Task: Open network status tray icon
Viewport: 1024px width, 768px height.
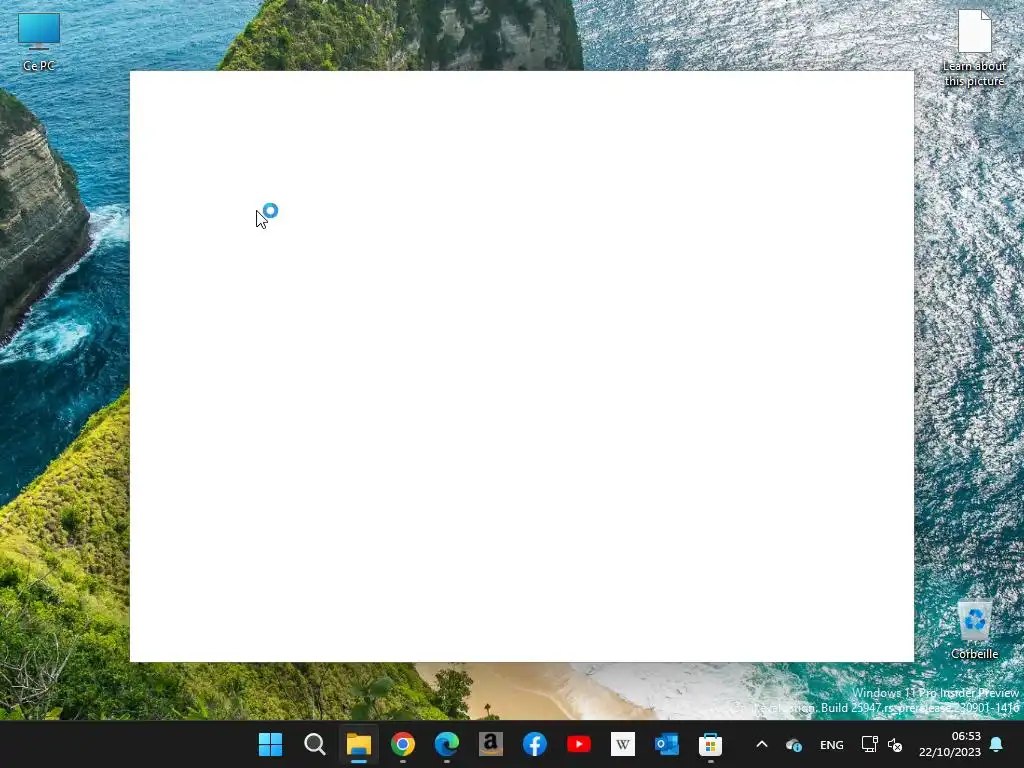Action: pos(869,744)
